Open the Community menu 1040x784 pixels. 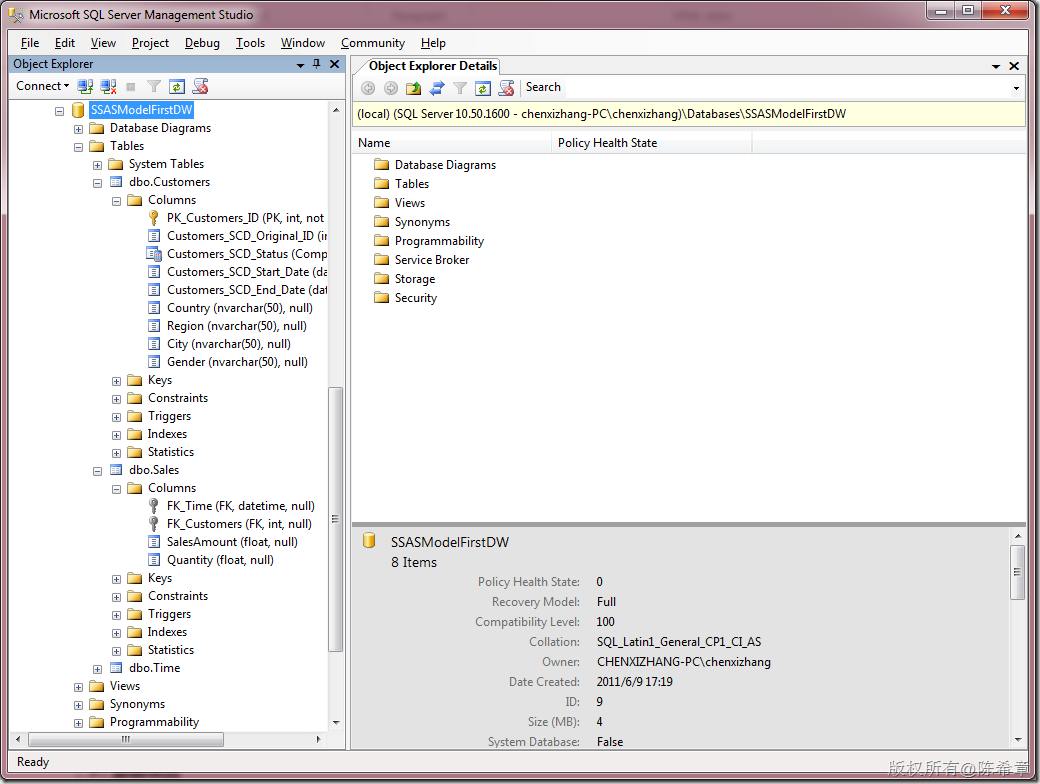pos(373,43)
